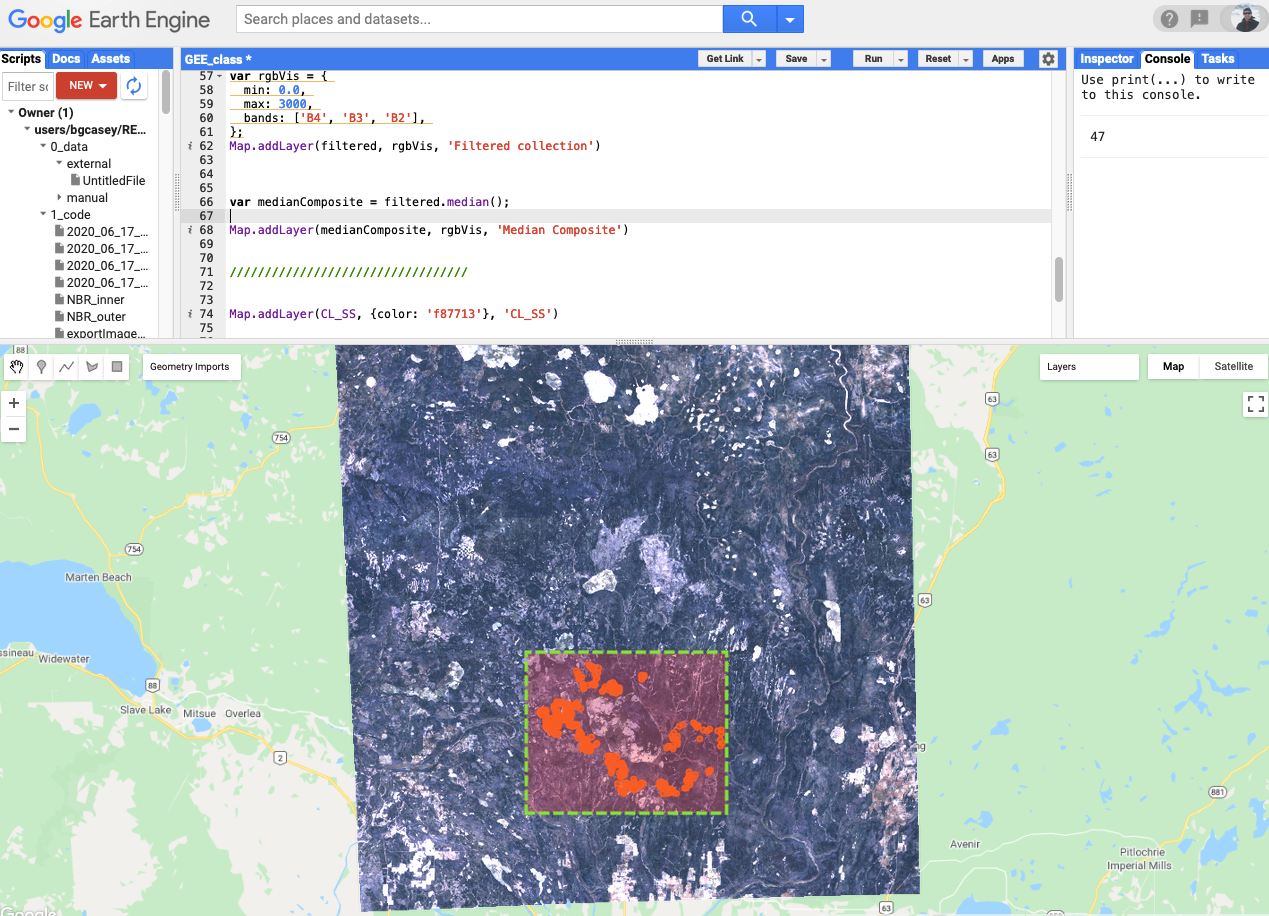The width and height of the screenshot is (1269, 916).
Task: Open the Save dropdown arrow
Action: 824,59
